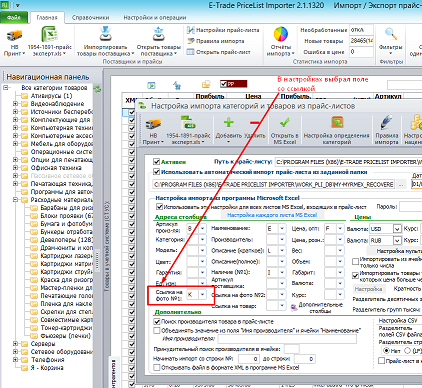Click the Имя производителя text field

tap(287, 339)
